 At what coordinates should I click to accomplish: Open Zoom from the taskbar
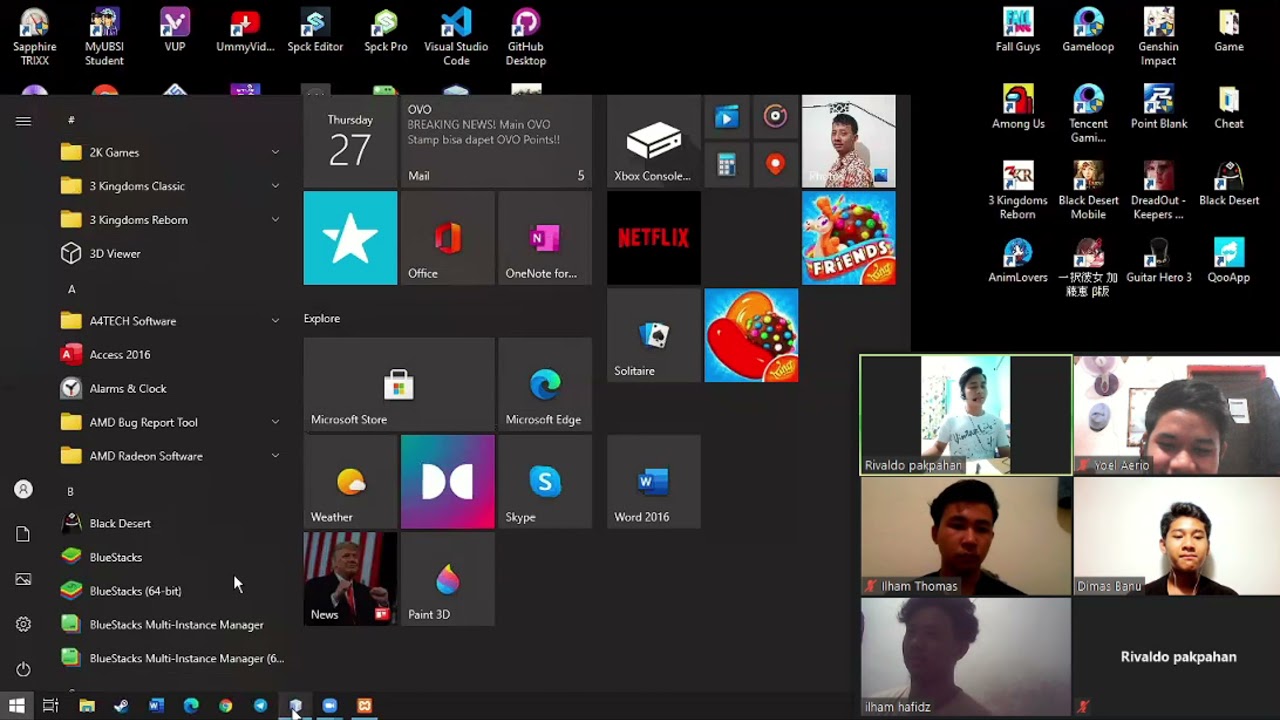[x=330, y=706]
